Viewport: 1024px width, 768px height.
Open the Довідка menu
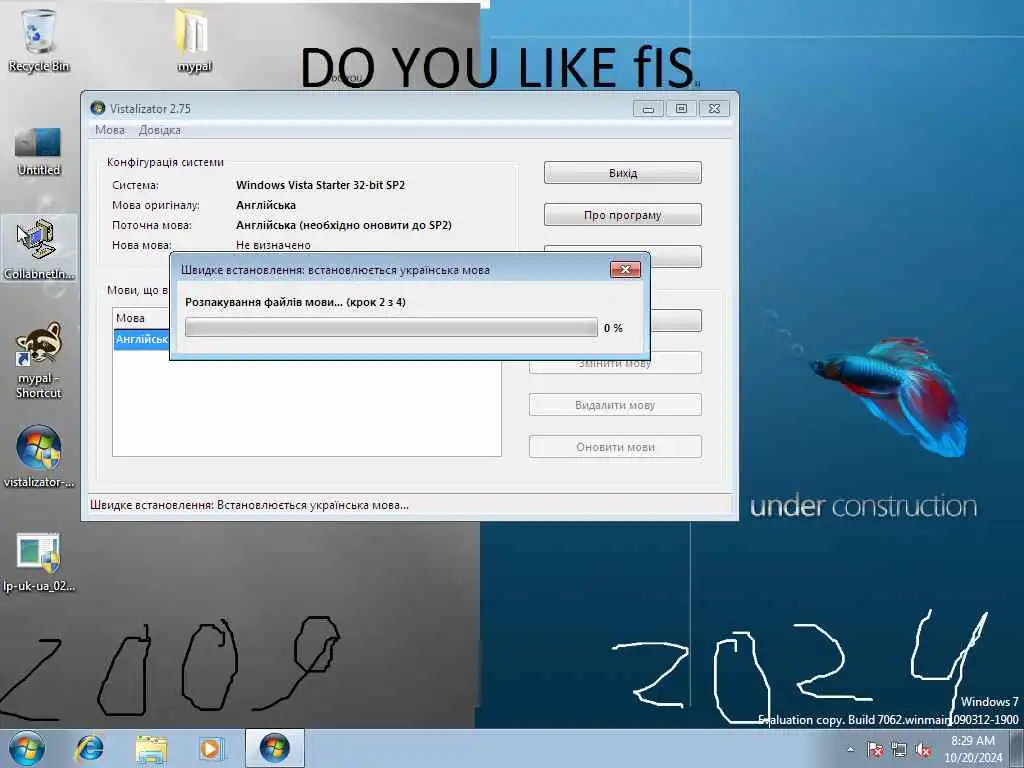pyautogui.click(x=160, y=130)
